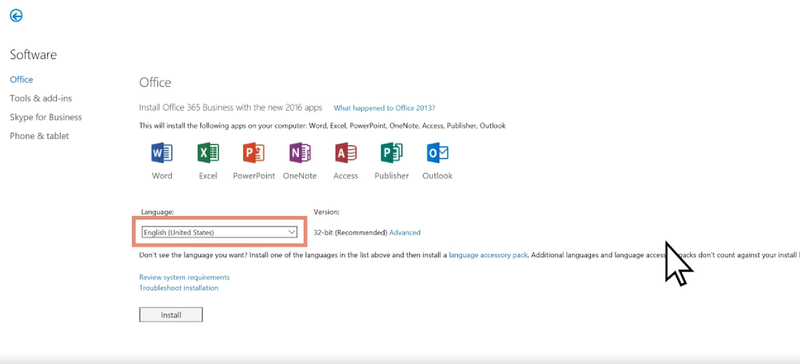Click the 'Software' page heading

(33, 55)
